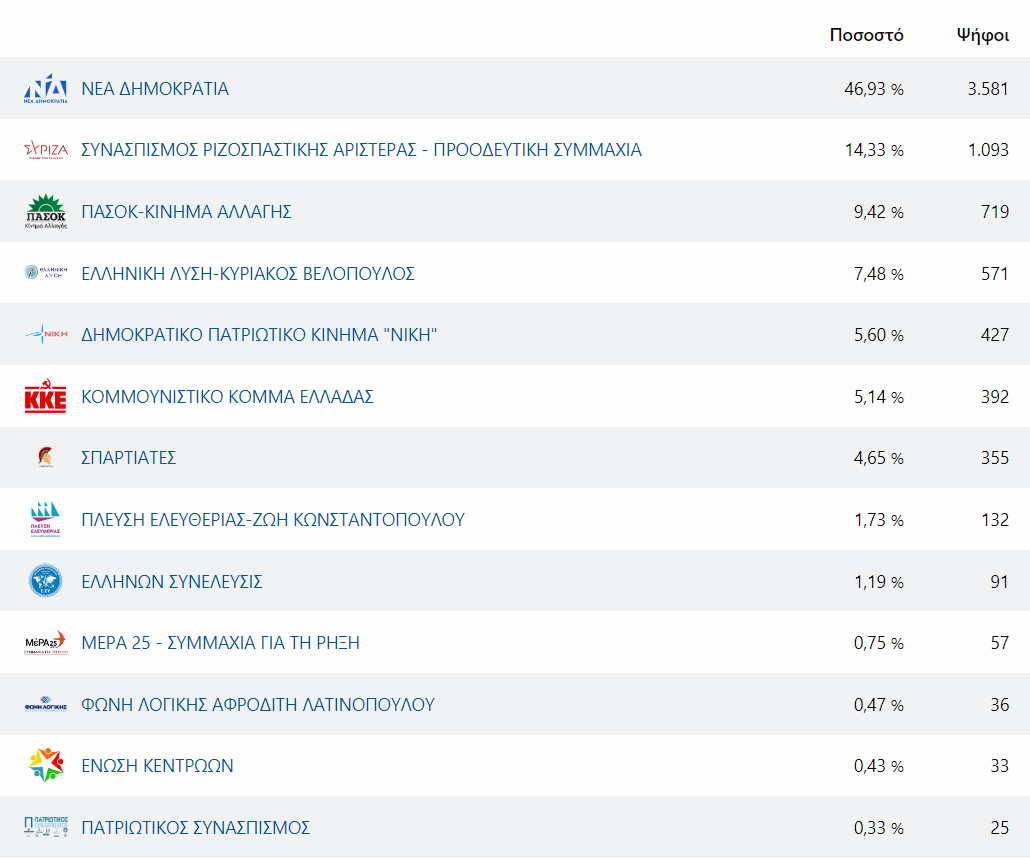Select the 571 votes value
Image resolution: width=1030 pixels, height=859 pixels.
coord(995,273)
